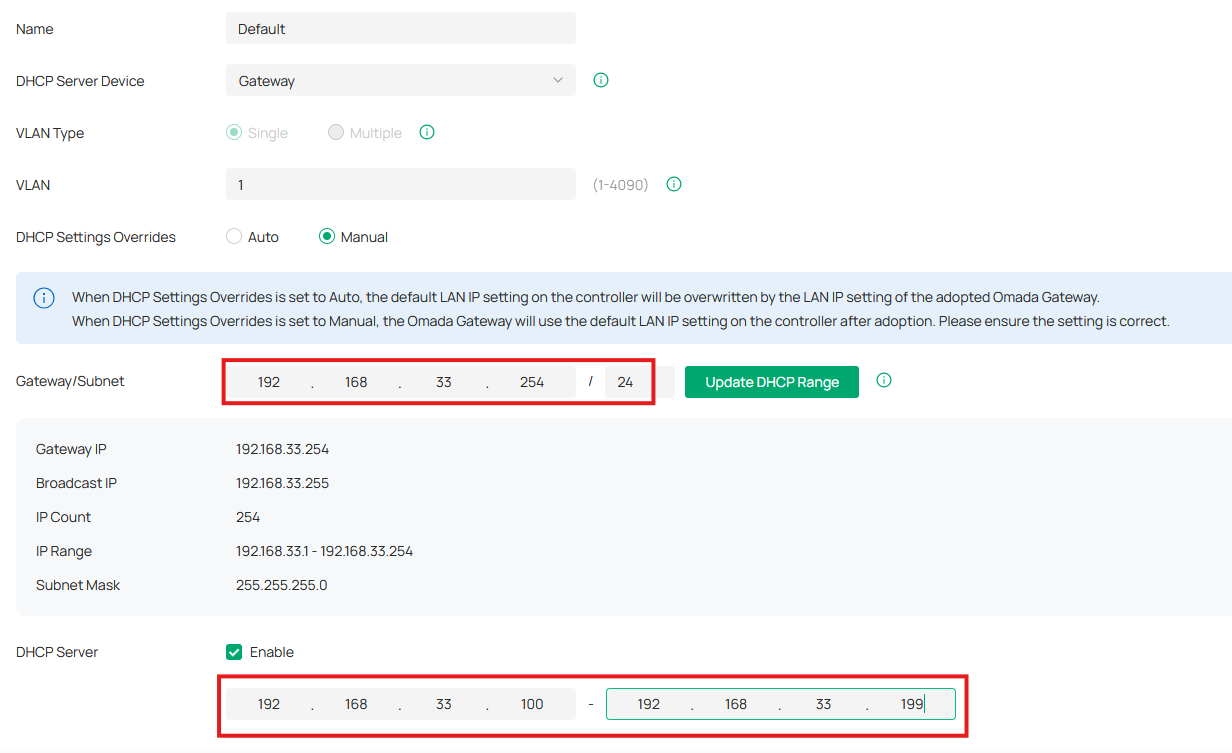1232x753 pixels.
Task: Open the DHCP Server Device dropdown
Action: point(400,80)
